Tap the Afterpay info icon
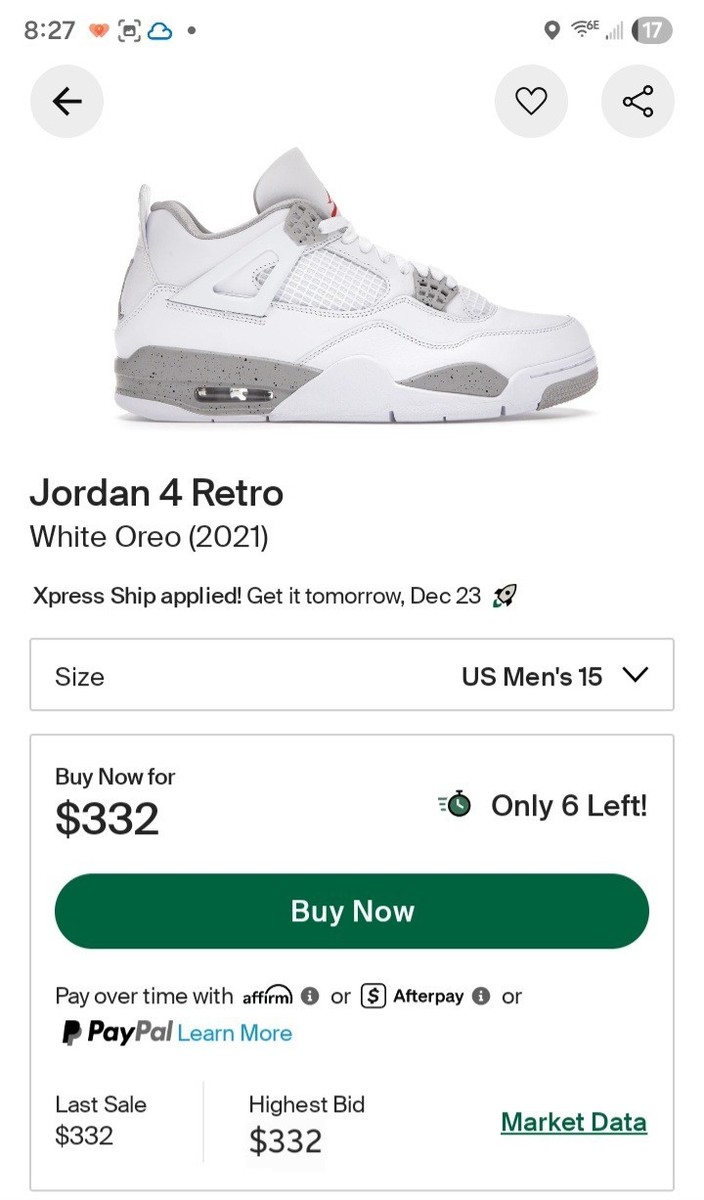This screenshot has height=1200, width=704. click(x=483, y=996)
